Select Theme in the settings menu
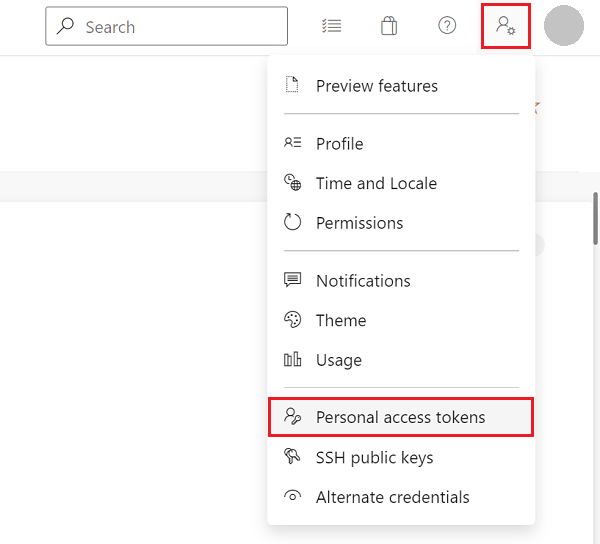 click(401, 320)
